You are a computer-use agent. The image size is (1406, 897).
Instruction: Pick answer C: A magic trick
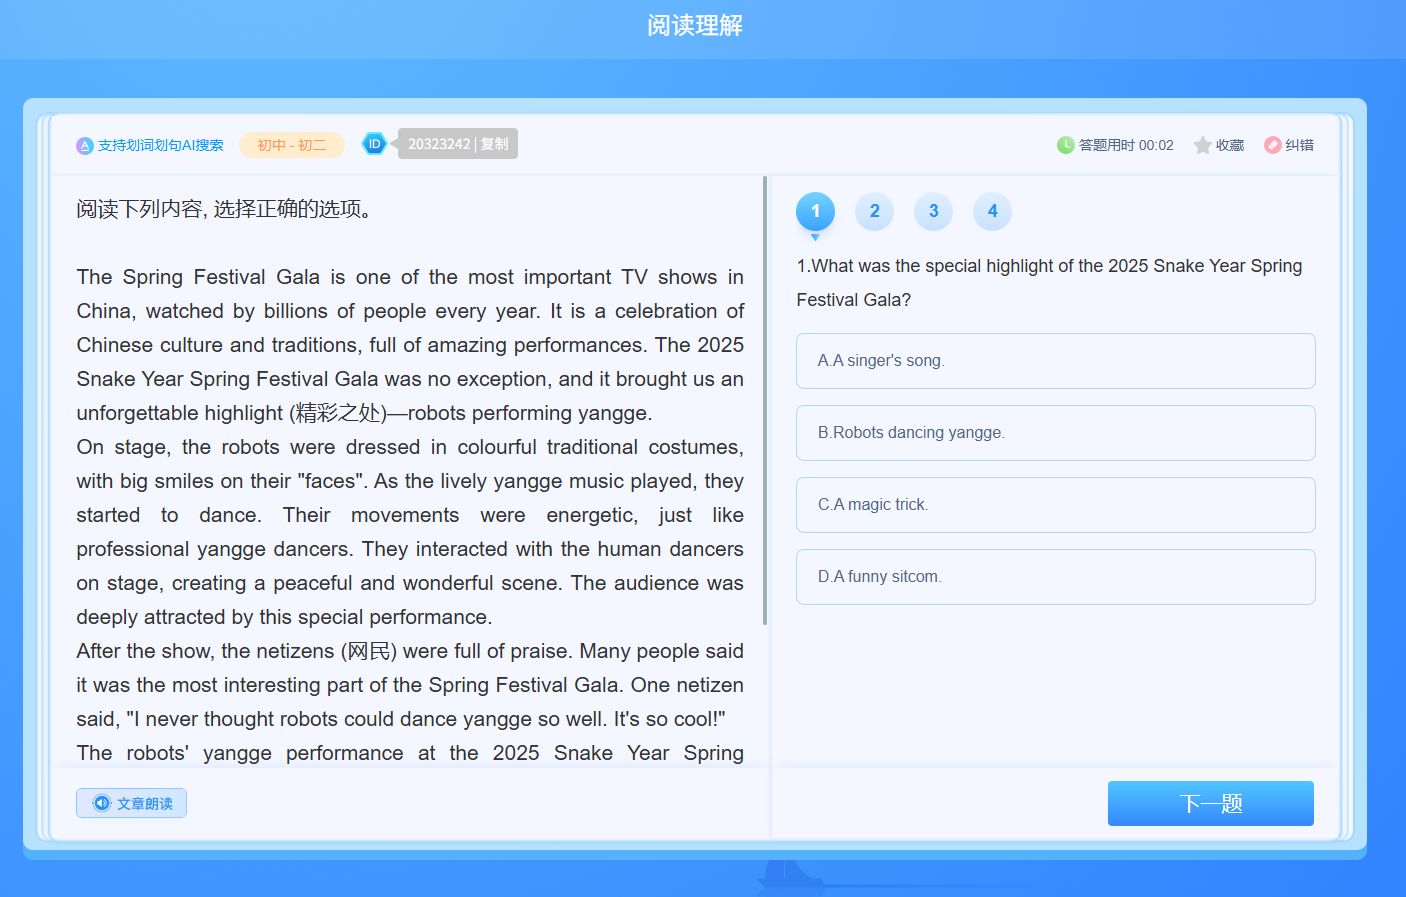tap(1055, 505)
